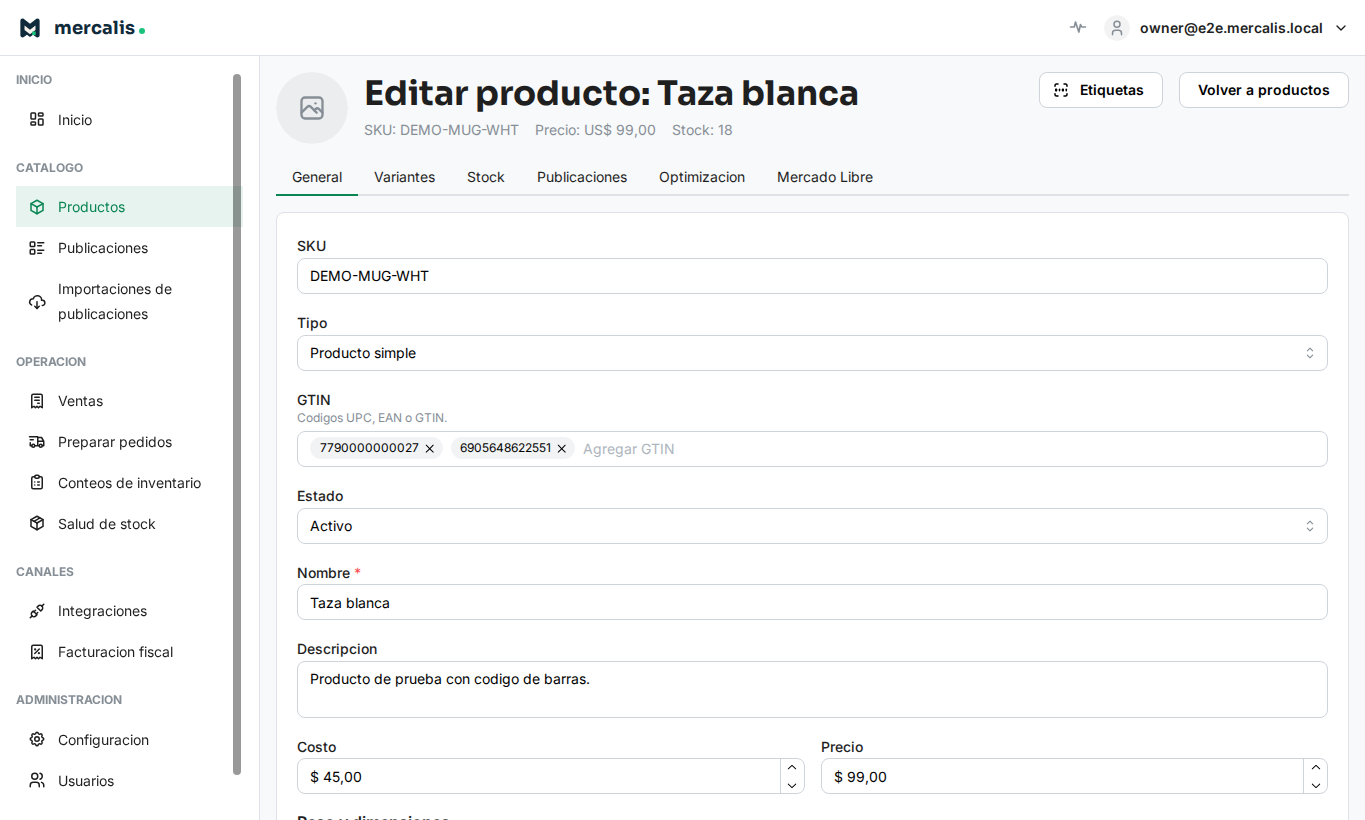1365x820 pixels.
Task: Click the Descripcion text area
Action: (x=812, y=690)
